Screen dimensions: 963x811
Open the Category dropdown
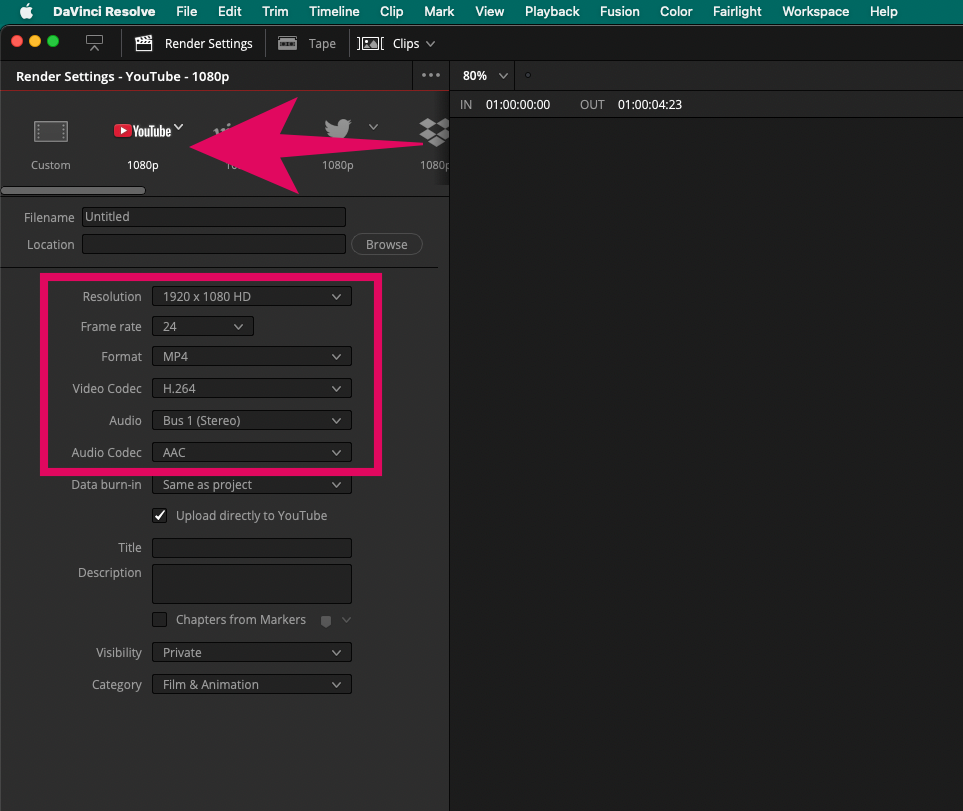(x=252, y=685)
